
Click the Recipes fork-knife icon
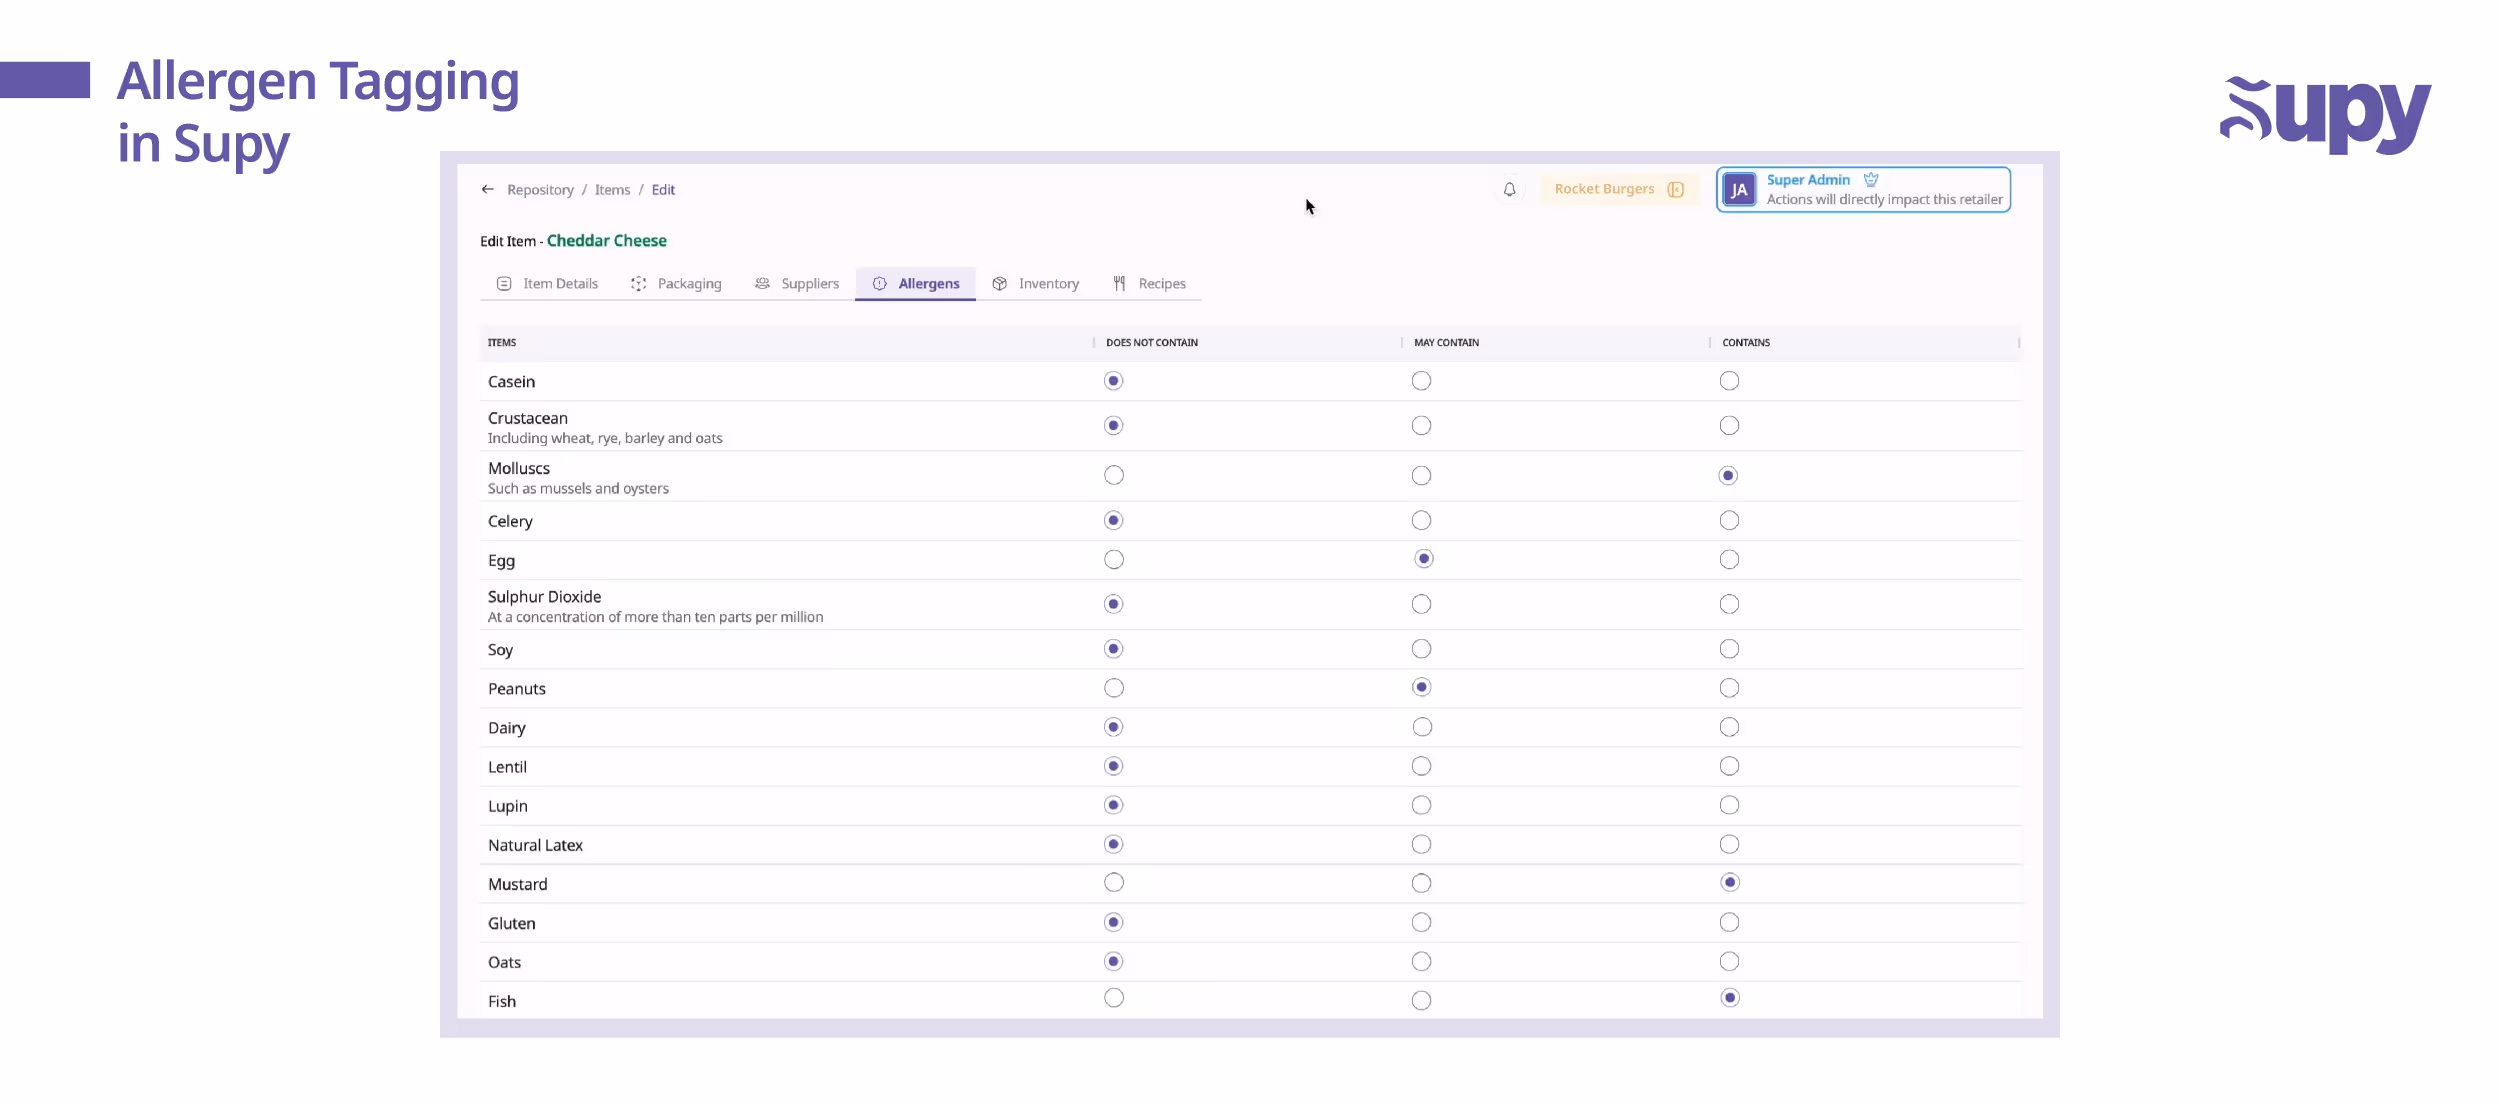click(1119, 284)
